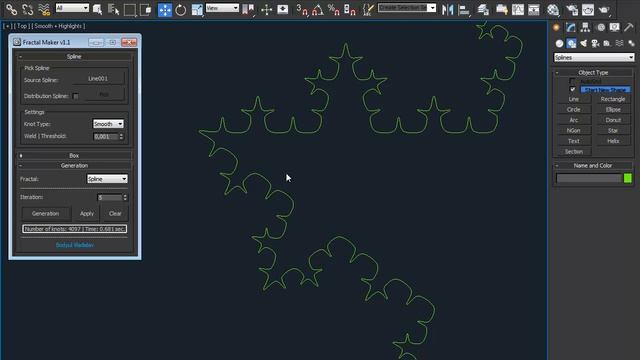
Task: Activate Select and Move tool
Action: click(x=165, y=9)
